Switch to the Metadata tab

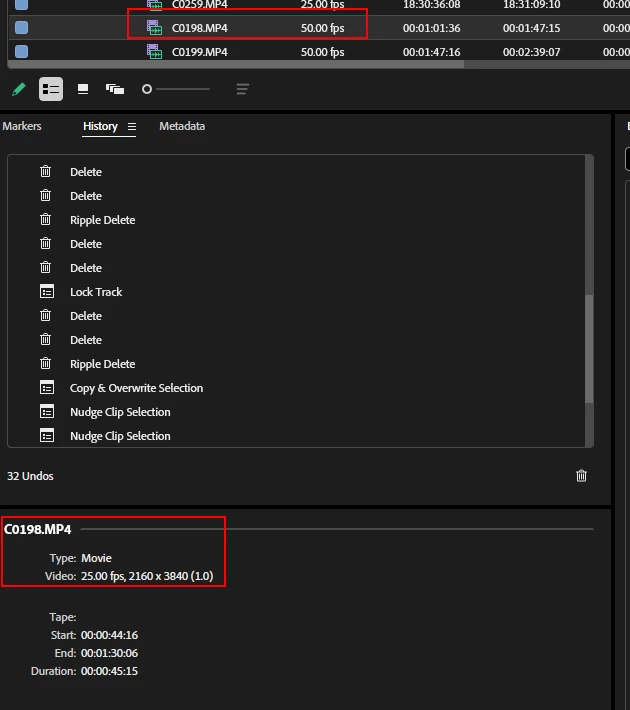pyautogui.click(x=182, y=126)
